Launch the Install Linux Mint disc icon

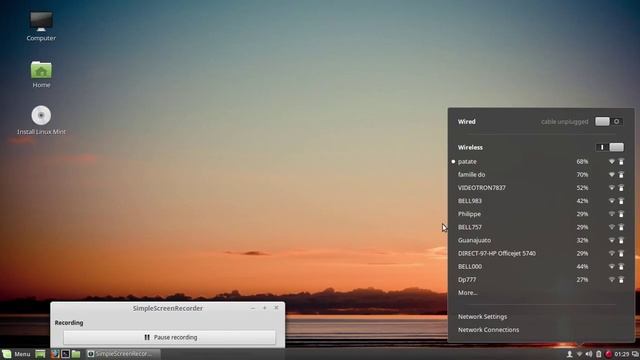(x=41, y=120)
